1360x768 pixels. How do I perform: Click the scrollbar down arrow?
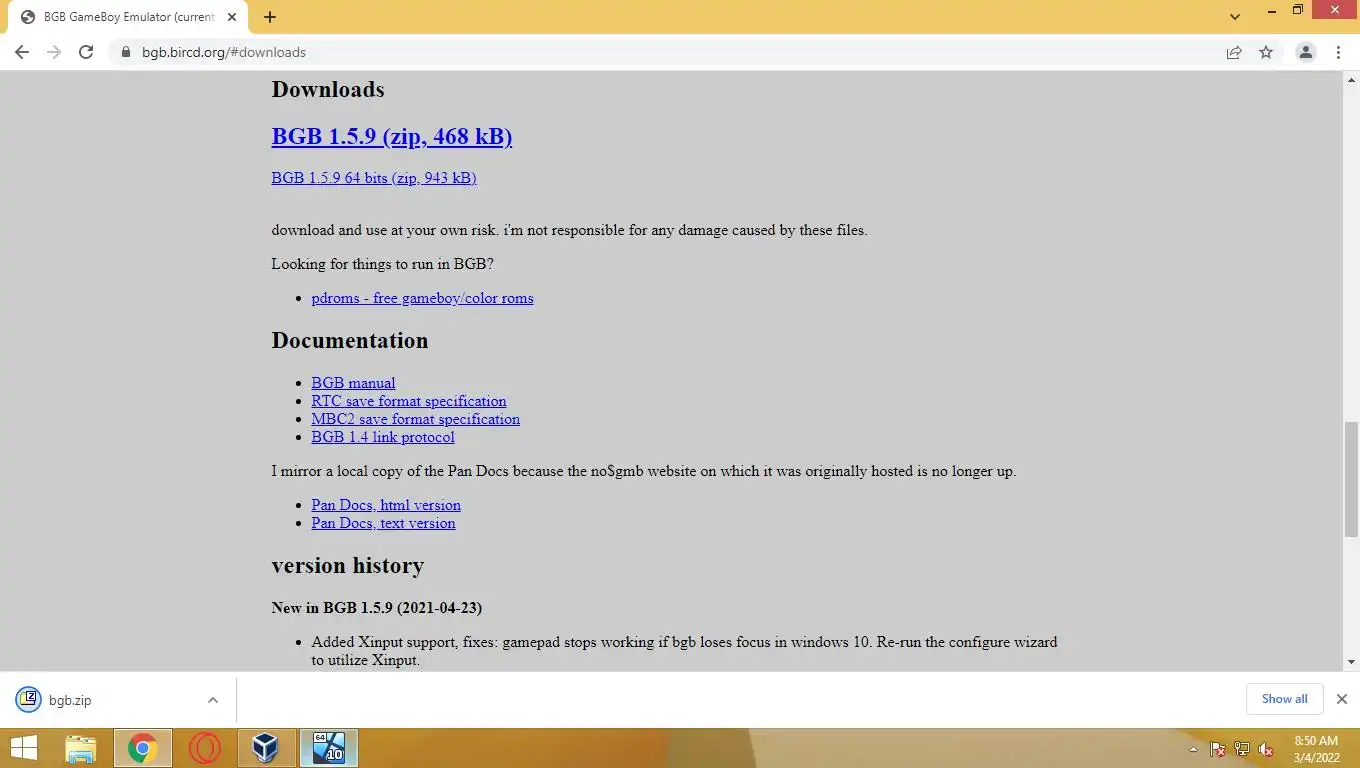[1351, 662]
